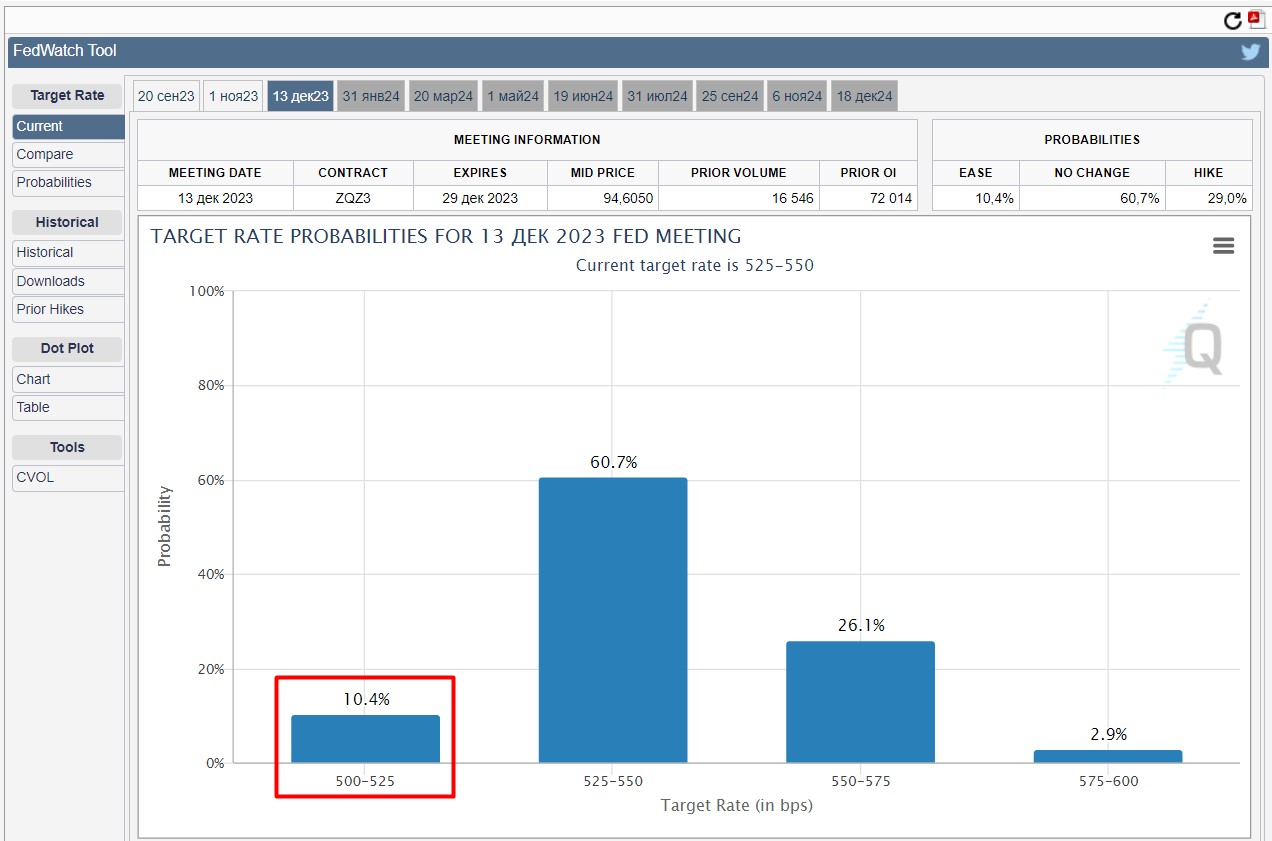Screen dimensions: 1272x841
Task: Open Probabilities in the sidebar
Action: [x=68, y=182]
